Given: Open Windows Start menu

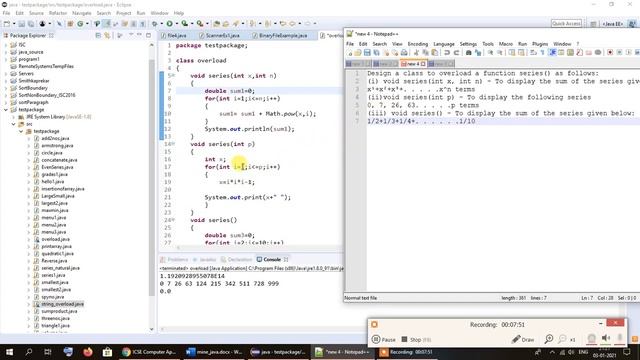Looking at the screenshot, I should coord(9,352).
